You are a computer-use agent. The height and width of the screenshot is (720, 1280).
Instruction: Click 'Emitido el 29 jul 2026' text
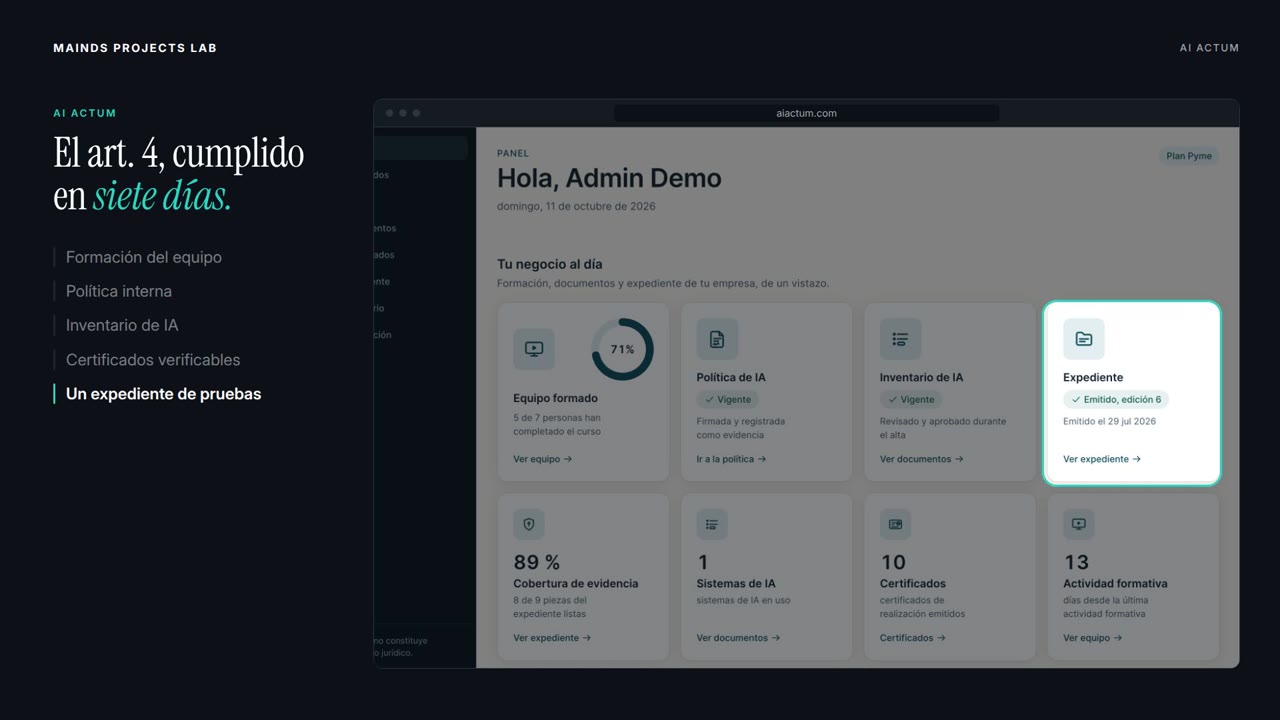point(1109,421)
